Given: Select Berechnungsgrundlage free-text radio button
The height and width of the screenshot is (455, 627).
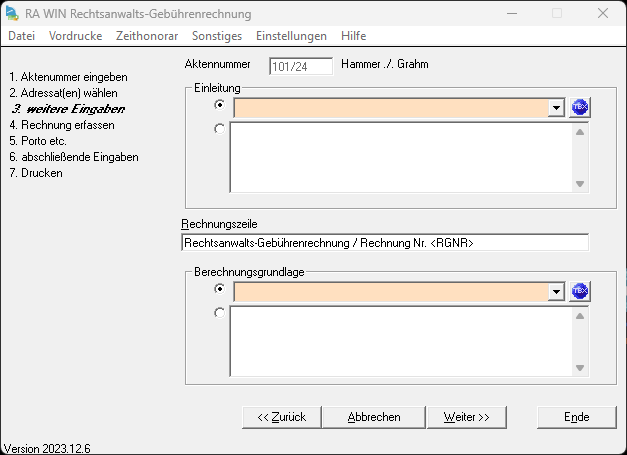Looking at the screenshot, I should click(x=219, y=313).
